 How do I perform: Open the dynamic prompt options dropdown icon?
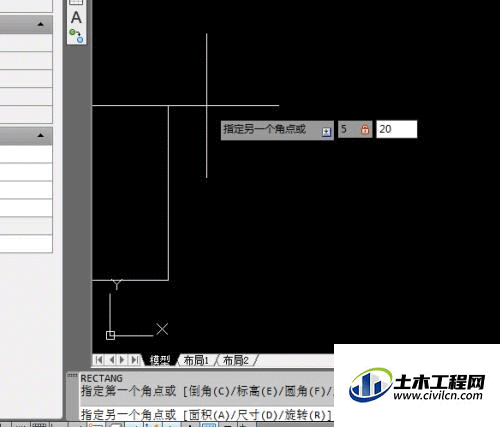[326, 132]
